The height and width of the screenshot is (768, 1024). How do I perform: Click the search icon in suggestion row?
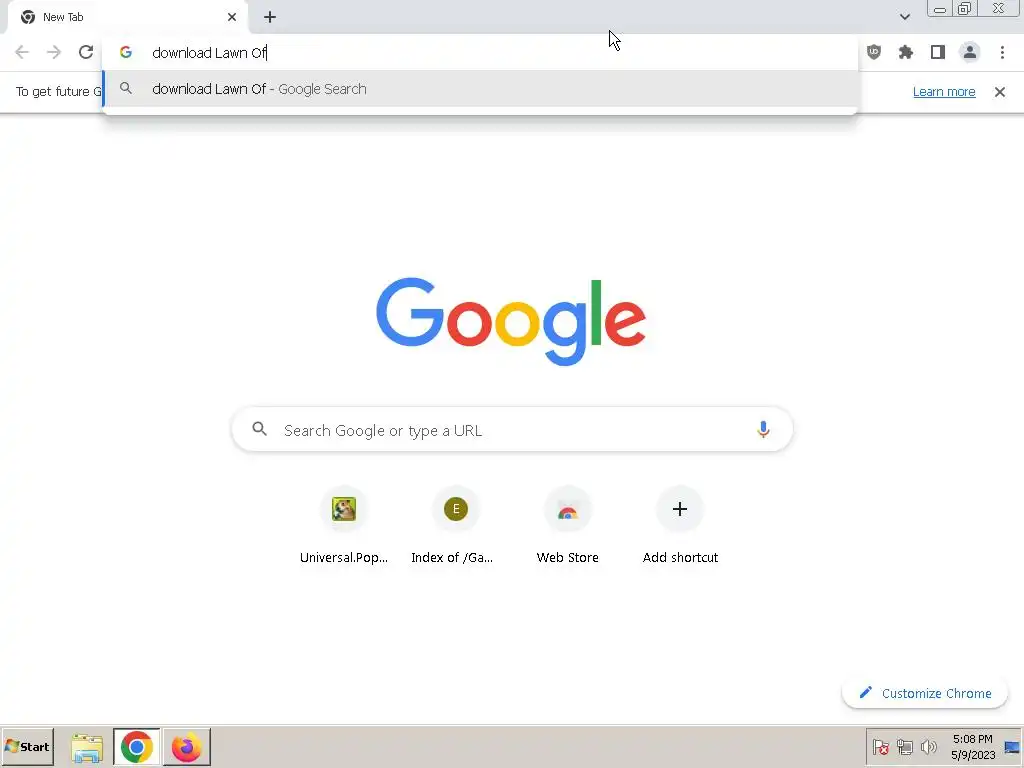coord(126,88)
